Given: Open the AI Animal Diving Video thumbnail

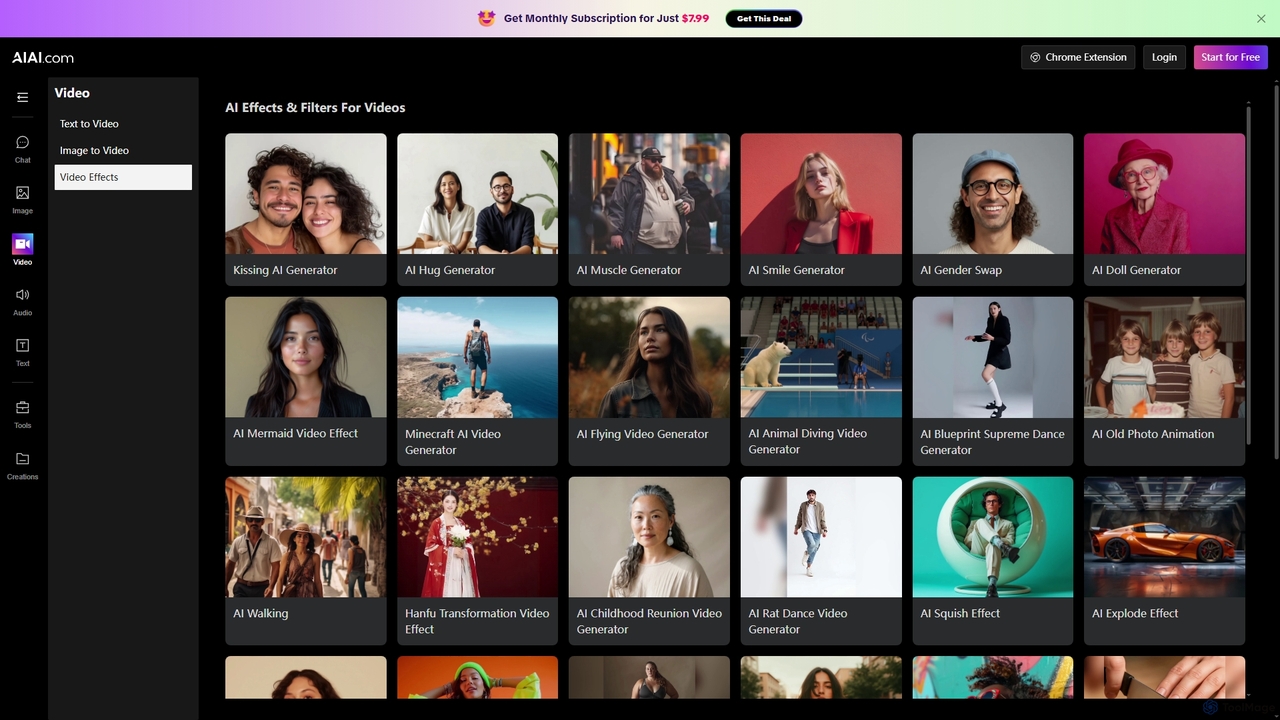Looking at the screenshot, I should point(821,357).
